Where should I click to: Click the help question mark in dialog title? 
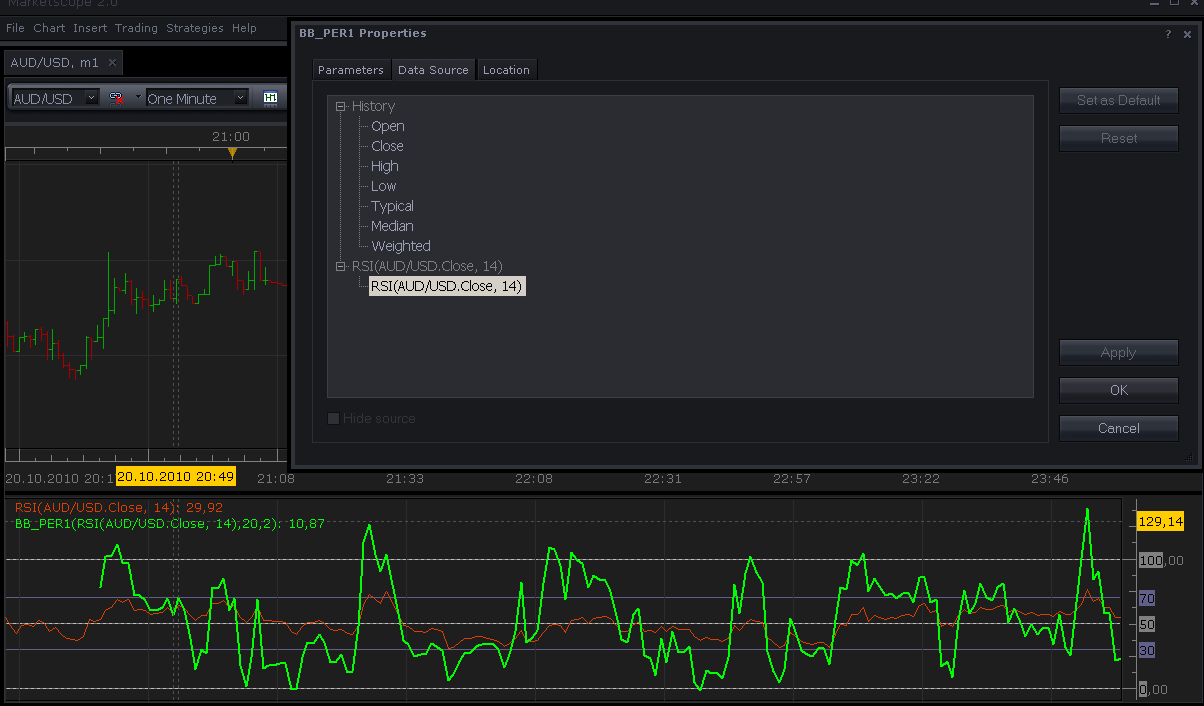(1168, 34)
